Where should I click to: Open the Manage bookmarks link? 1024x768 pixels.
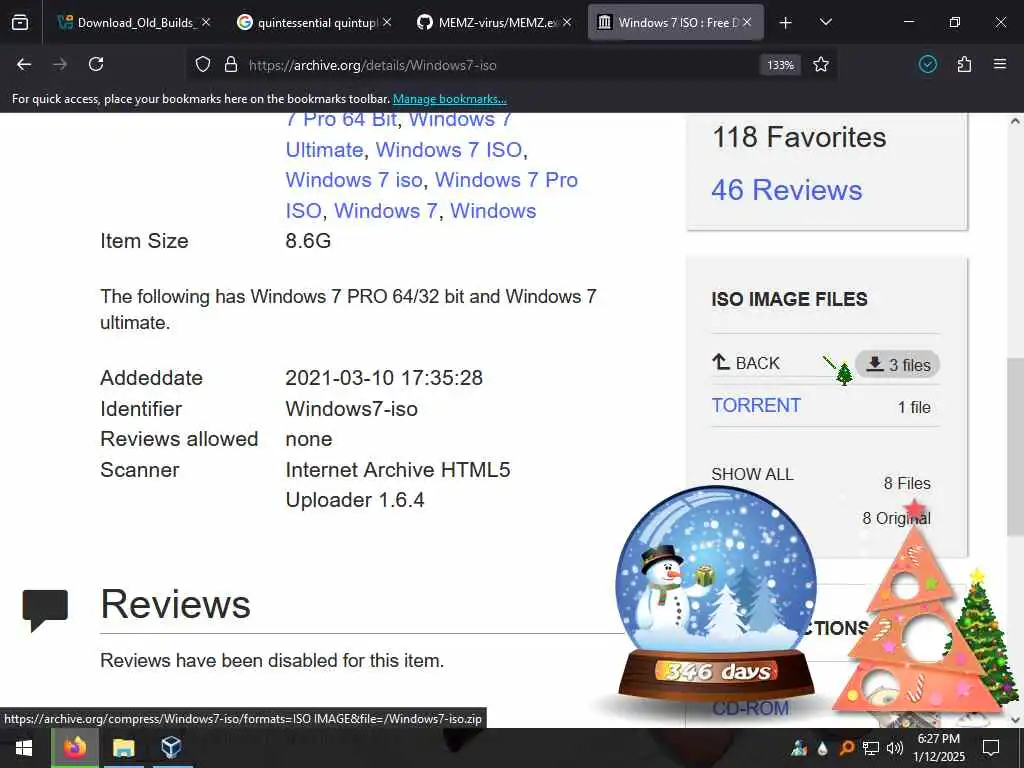coord(449,99)
